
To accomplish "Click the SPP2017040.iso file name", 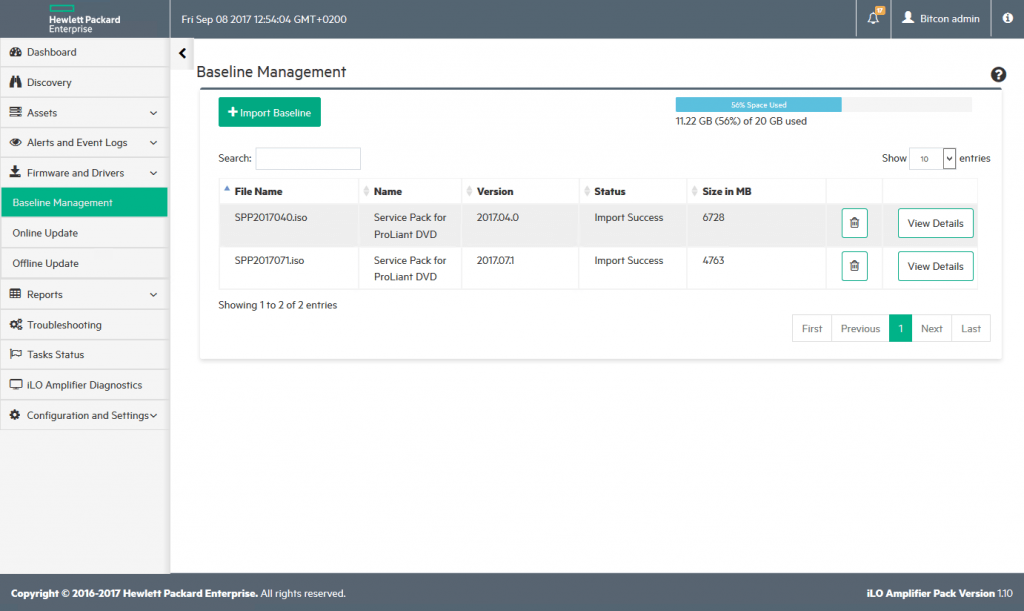I will pos(271,217).
